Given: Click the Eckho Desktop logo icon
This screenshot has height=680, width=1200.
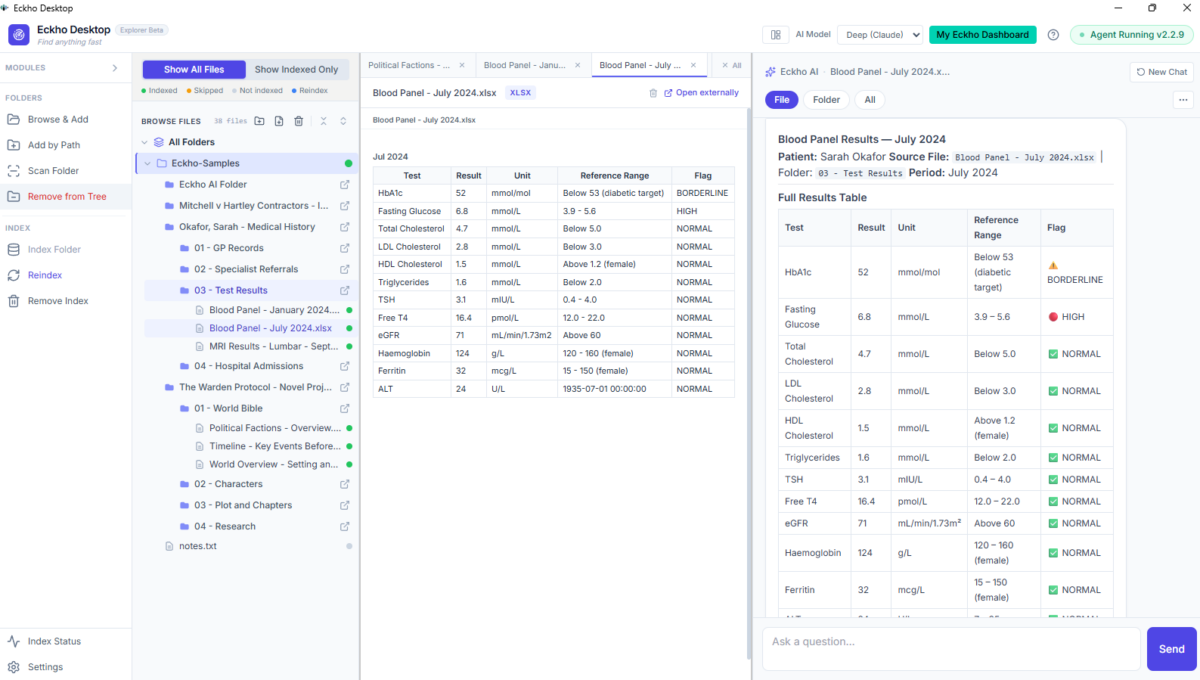Looking at the screenshot, I should (19, 35).
